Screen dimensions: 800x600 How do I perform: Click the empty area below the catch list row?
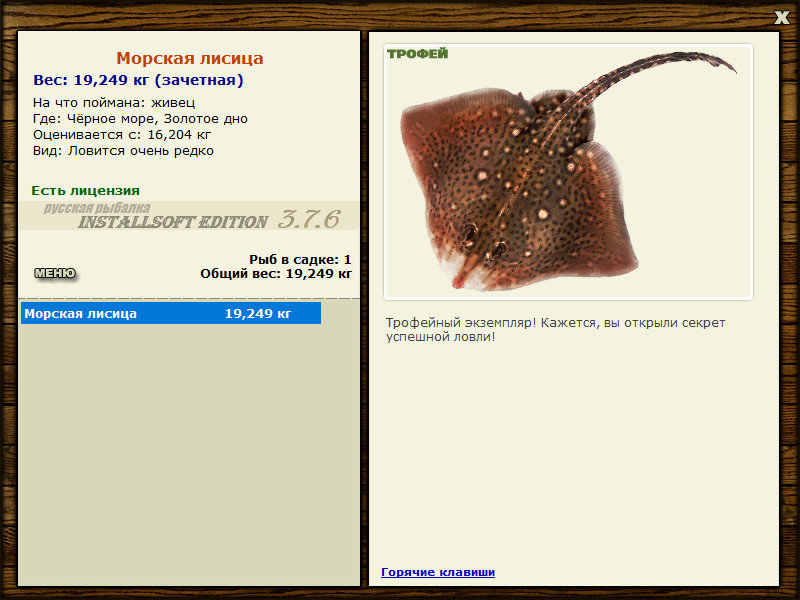[x=189, y=454]
